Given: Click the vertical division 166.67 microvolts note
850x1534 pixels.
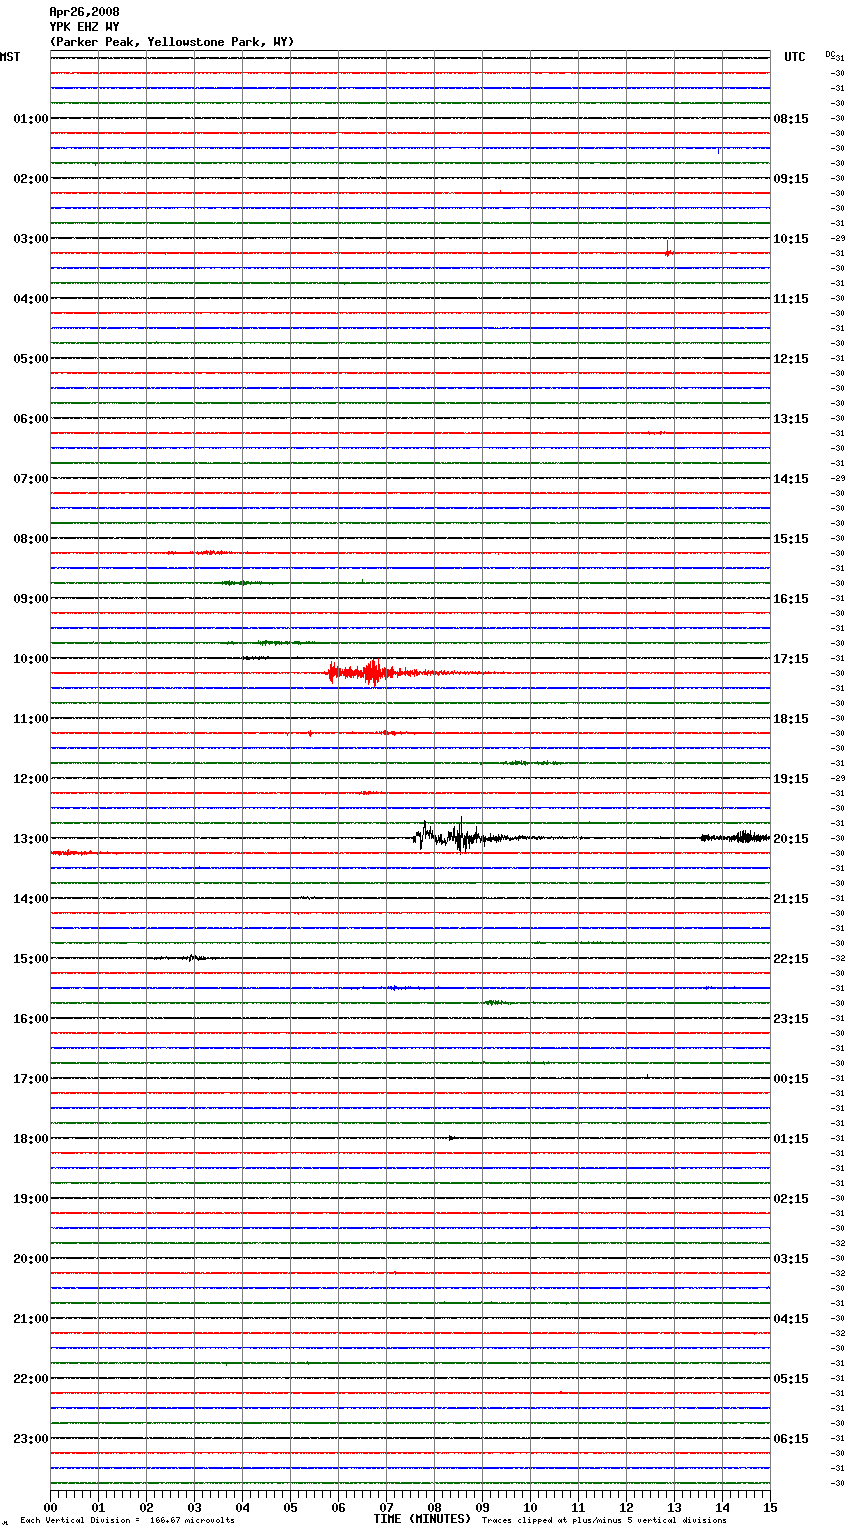Looking at the screenshot, I should click(x=127, y=1521).
